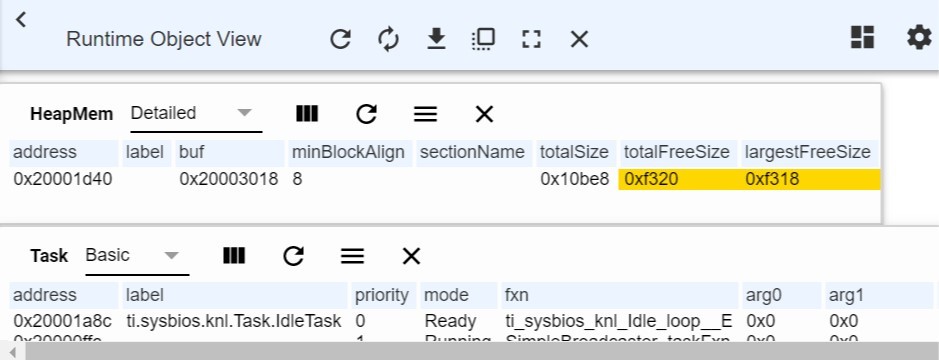Click the download icon in the toolbar
The width and height of the screenshot is (939, 360).
[437, 40]
